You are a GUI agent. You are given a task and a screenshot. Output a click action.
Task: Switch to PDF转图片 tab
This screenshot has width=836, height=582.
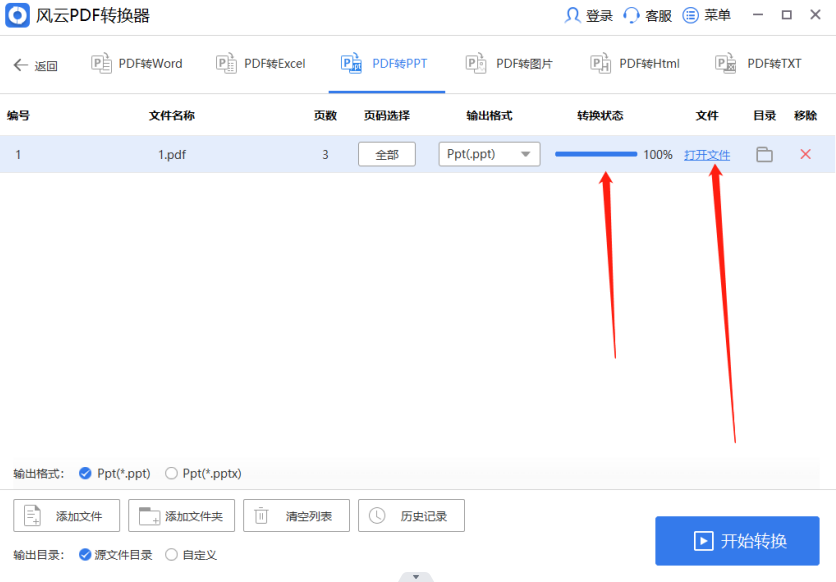coord(509,64)
